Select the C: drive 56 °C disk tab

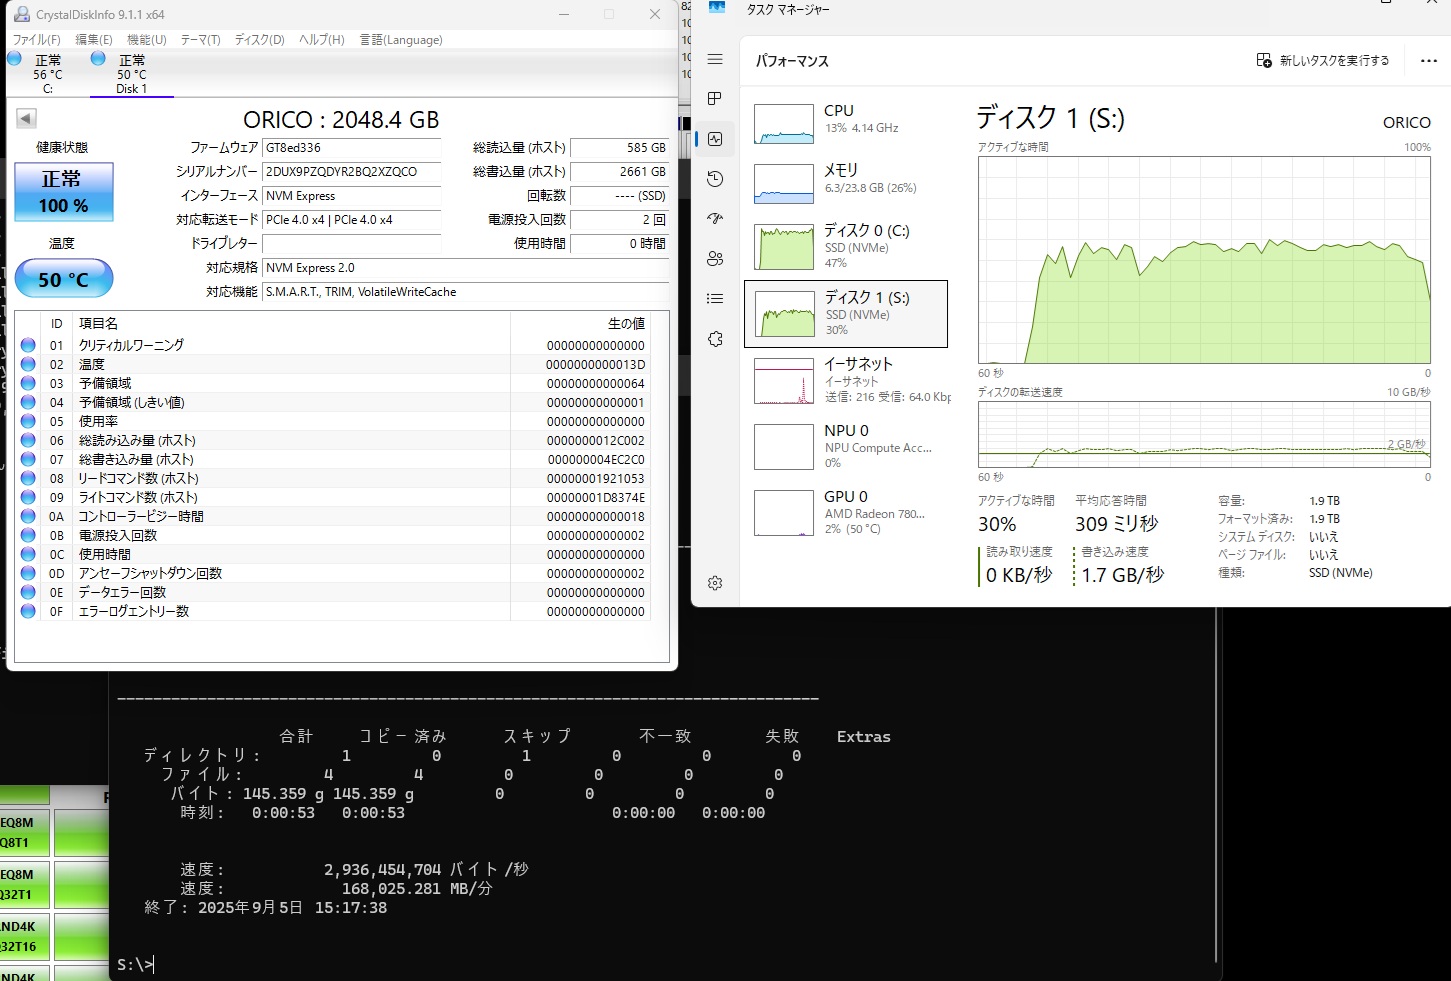point(47,74)
